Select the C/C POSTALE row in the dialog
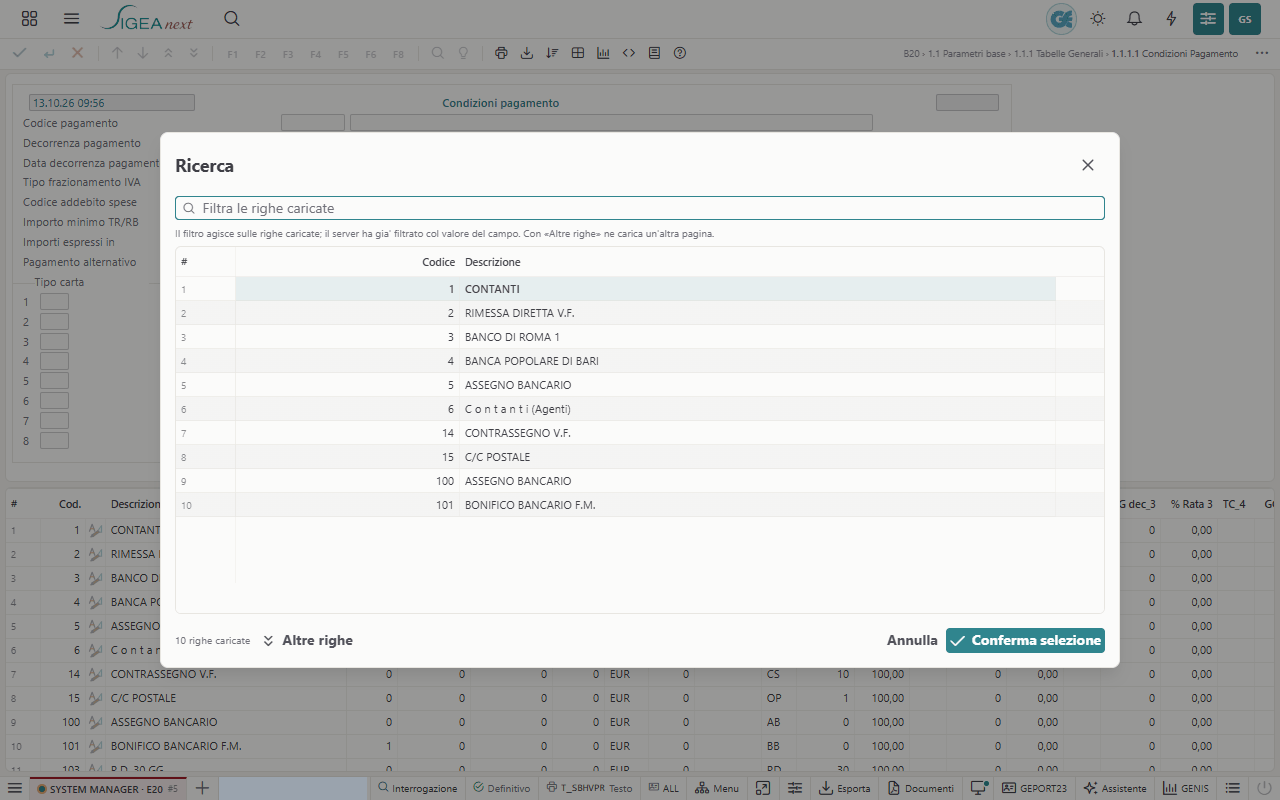The height and width of the screenshot is (800, 1280). click(x=640, y=457)
